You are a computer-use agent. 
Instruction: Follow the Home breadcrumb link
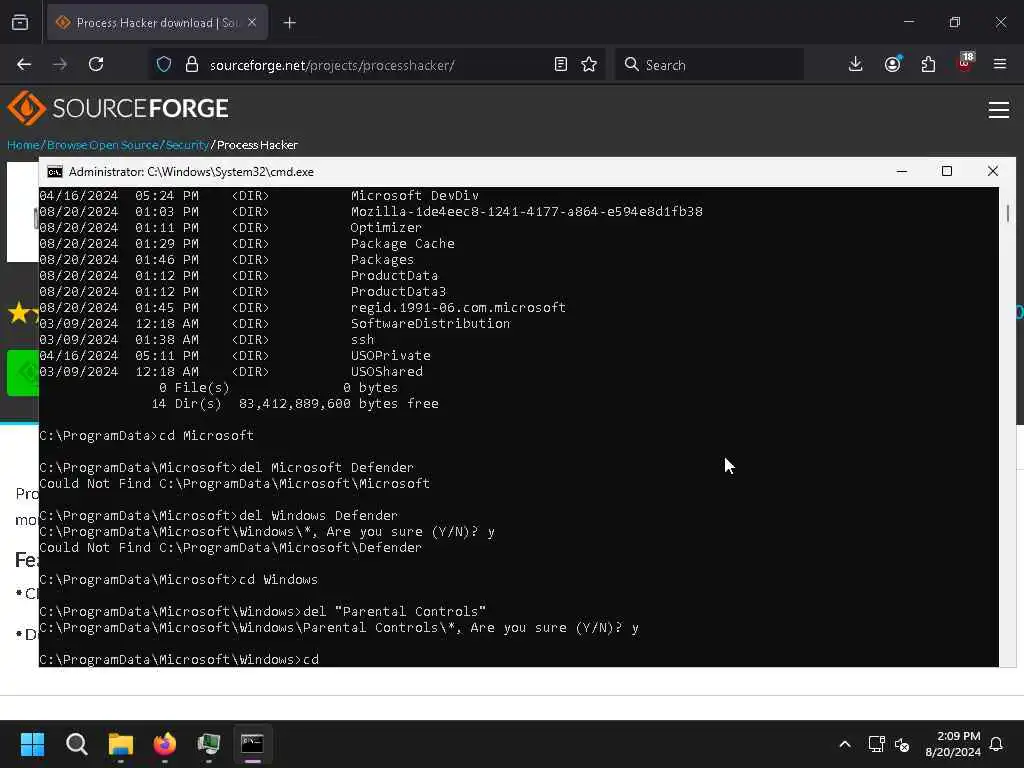[x=24, y=145]
